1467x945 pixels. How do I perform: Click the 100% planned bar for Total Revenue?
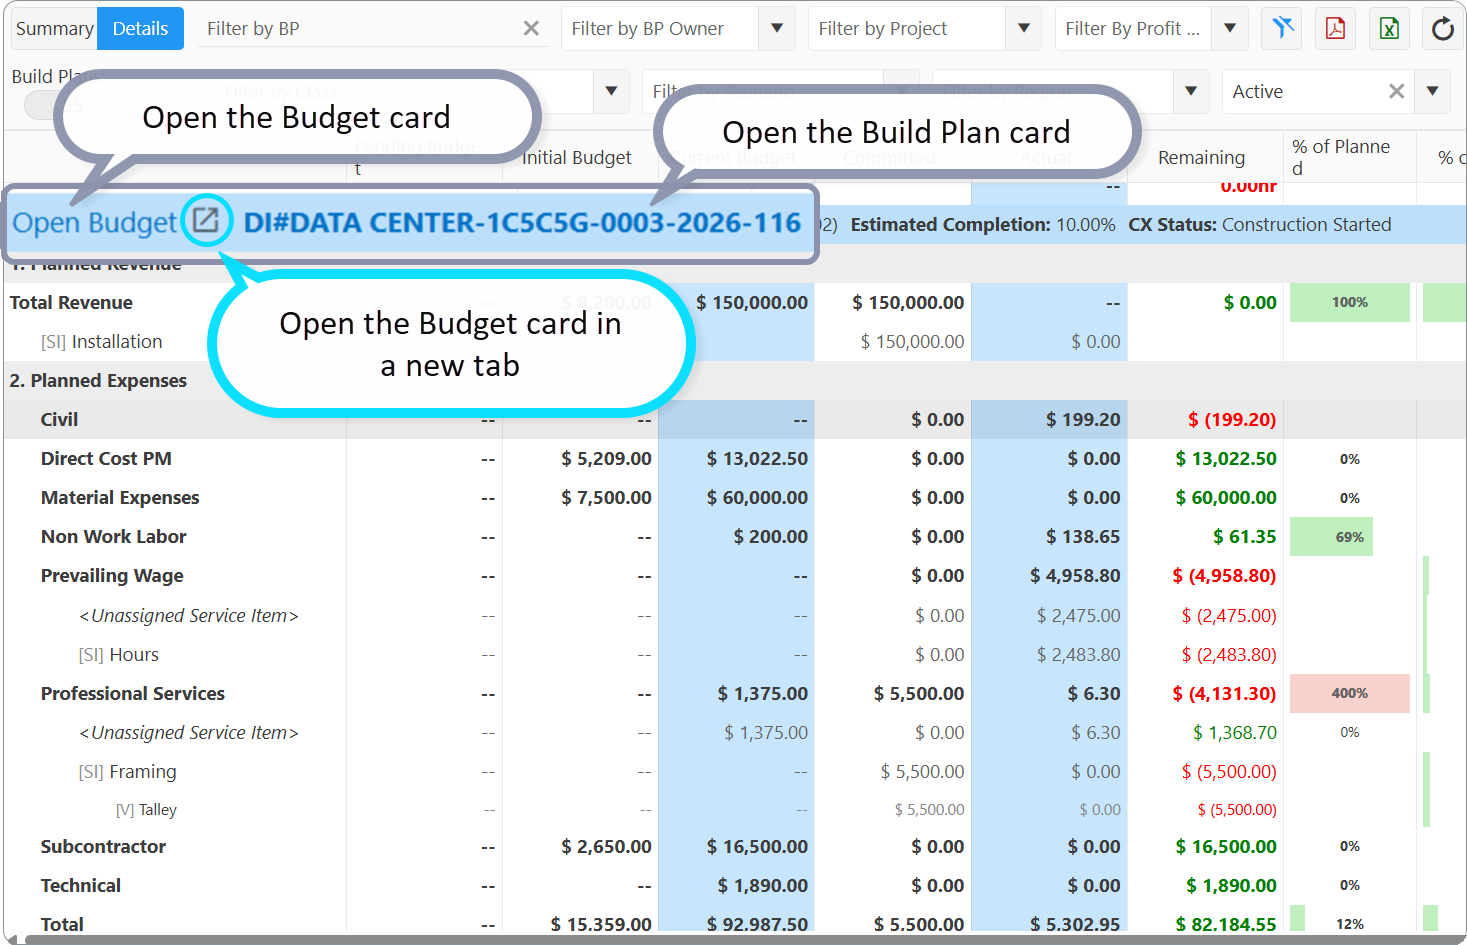point(1349,302)
